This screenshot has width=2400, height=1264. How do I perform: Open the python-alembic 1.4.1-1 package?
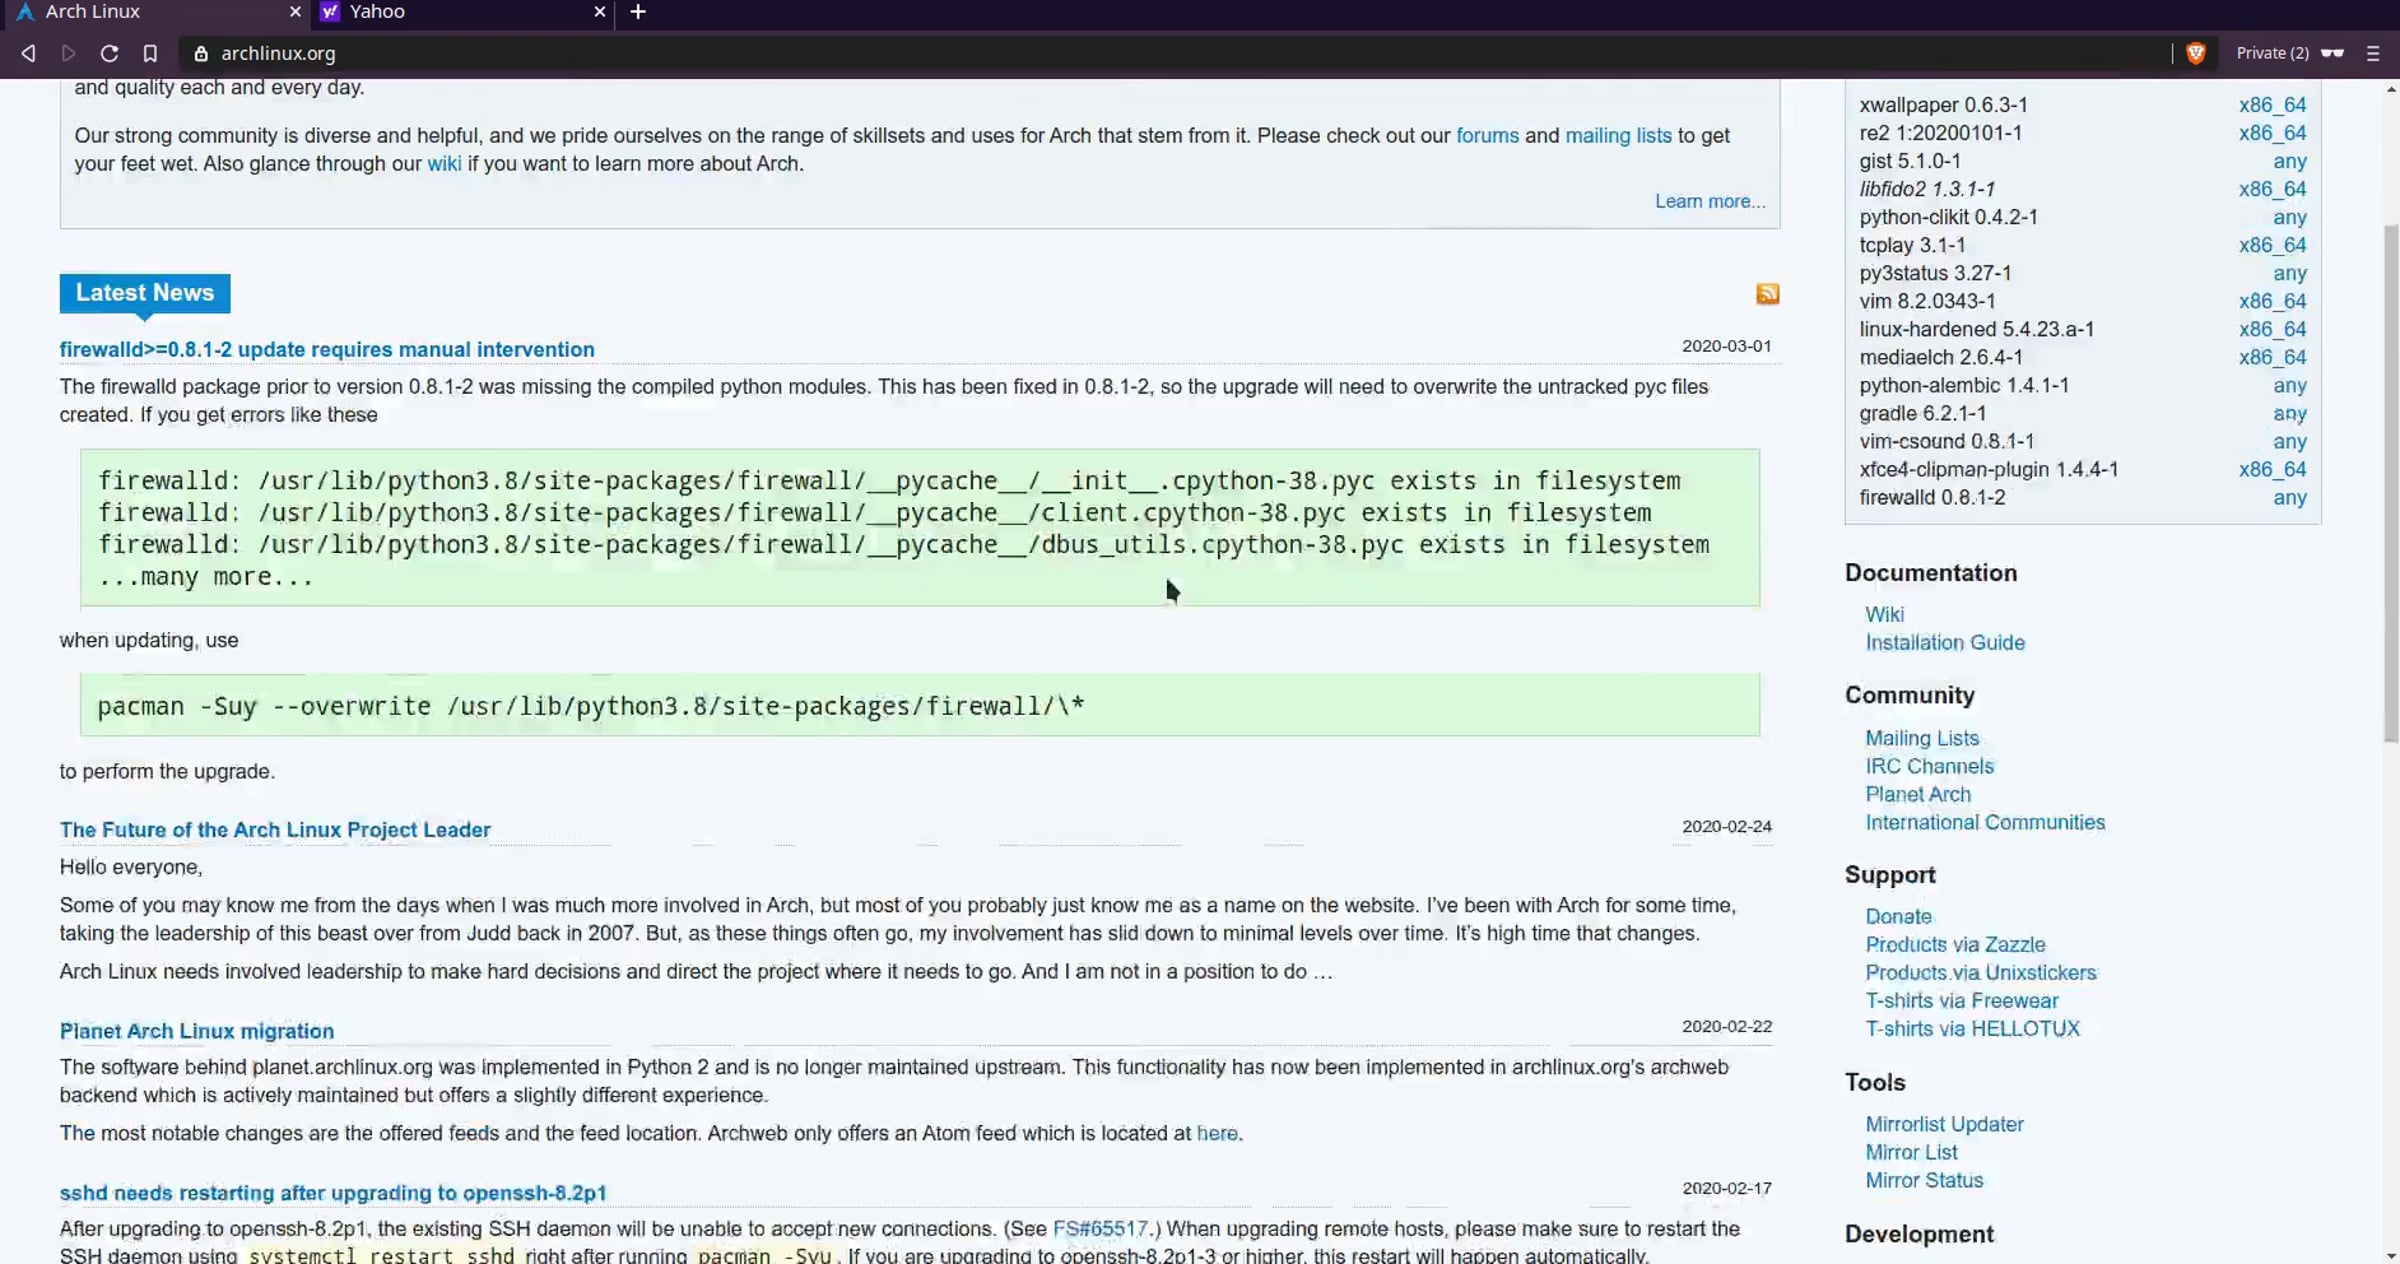1964,385
